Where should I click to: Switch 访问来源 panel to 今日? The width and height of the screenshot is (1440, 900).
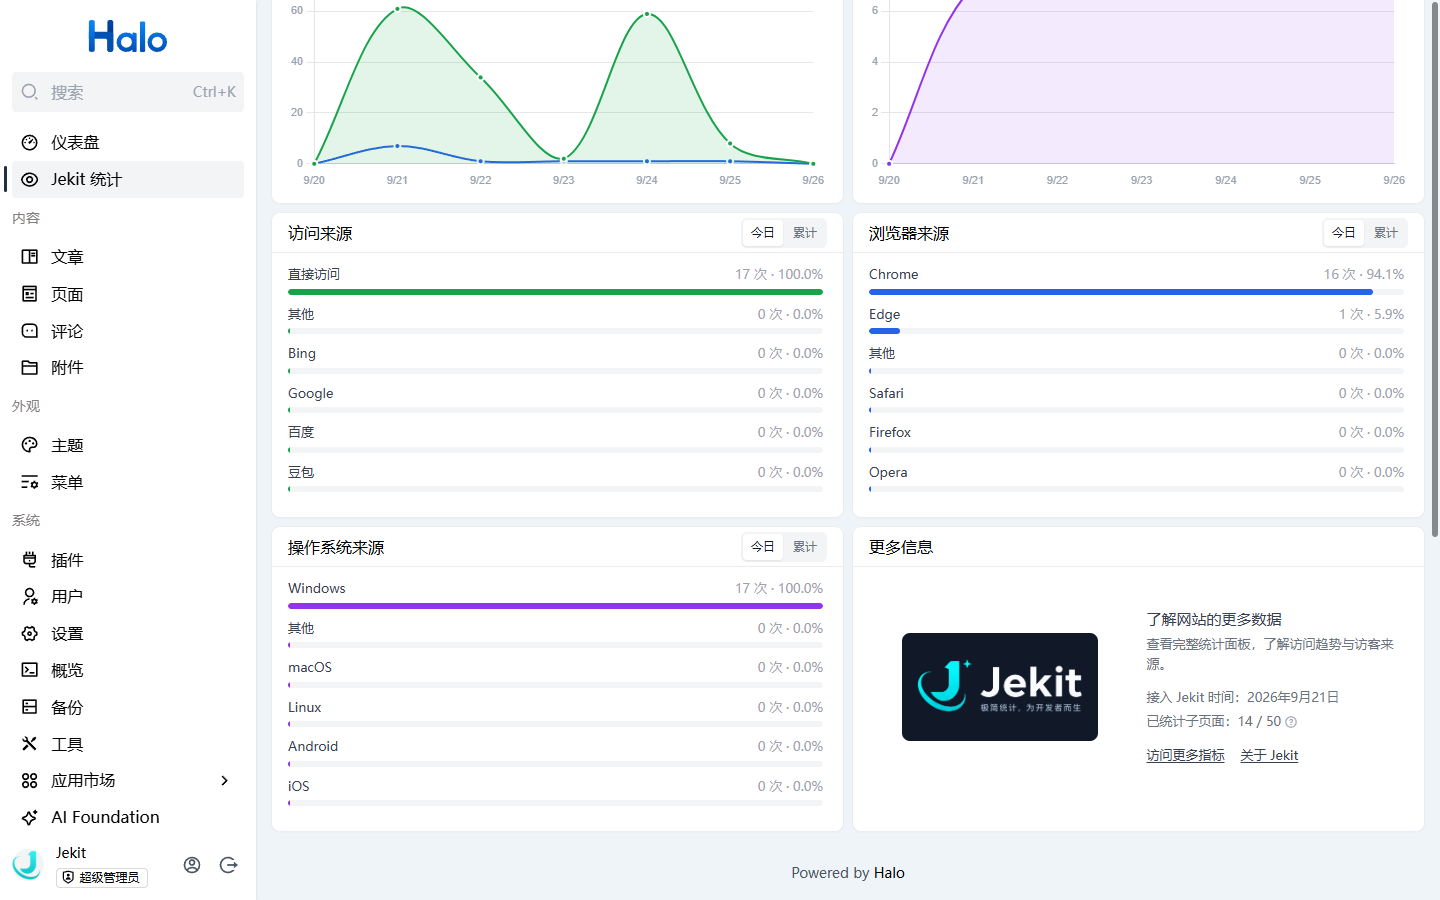click(x=763, y=233)
